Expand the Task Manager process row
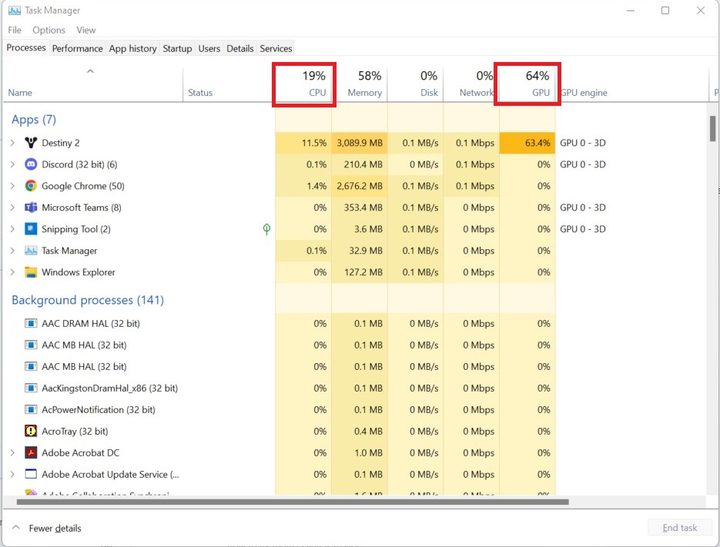The height and width of the screenshot is (547, 720). (12, 251)
